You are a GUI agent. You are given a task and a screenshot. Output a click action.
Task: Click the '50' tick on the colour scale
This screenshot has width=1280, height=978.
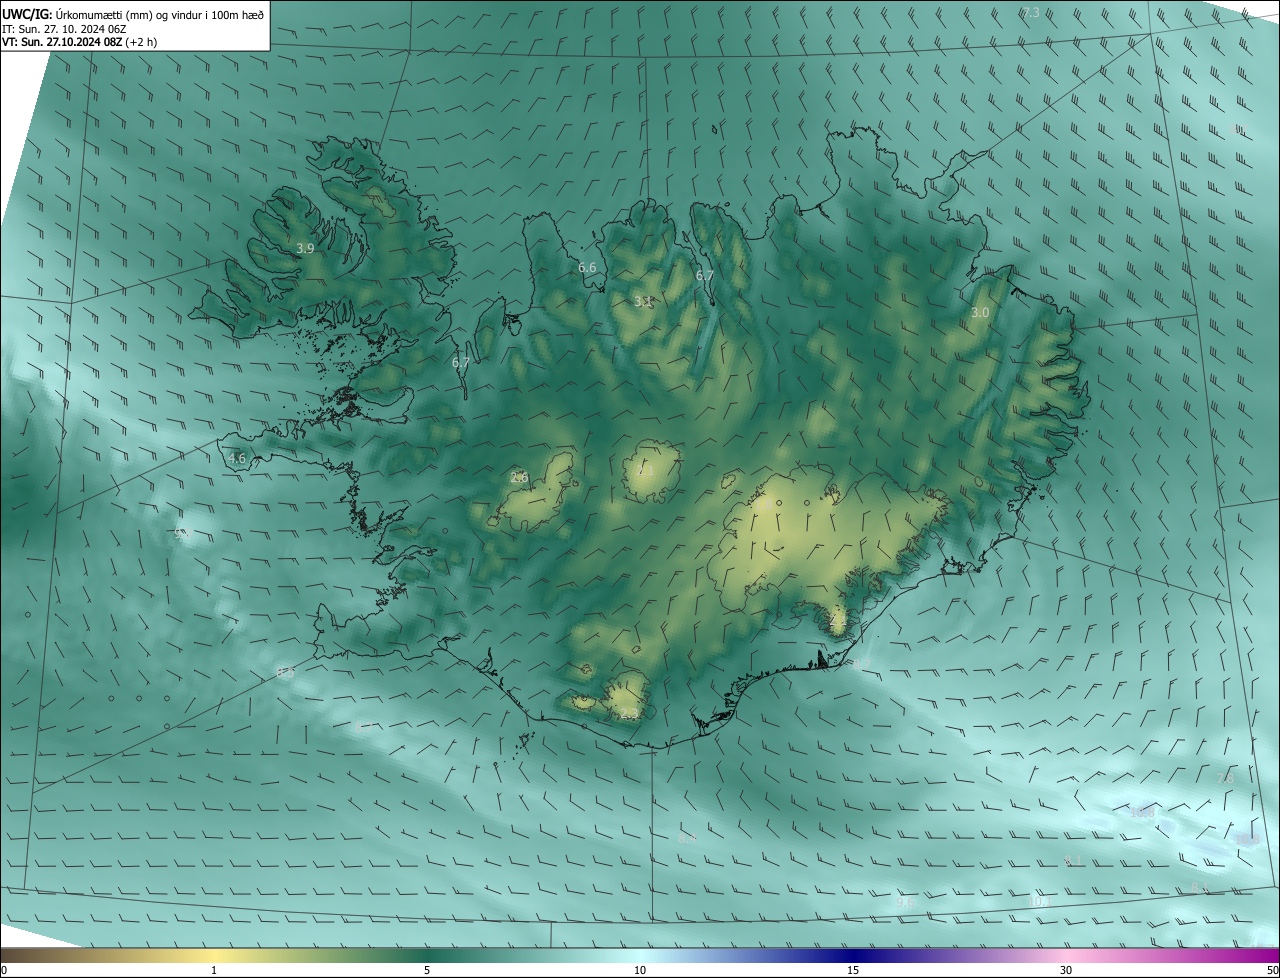click(1272, 971)
